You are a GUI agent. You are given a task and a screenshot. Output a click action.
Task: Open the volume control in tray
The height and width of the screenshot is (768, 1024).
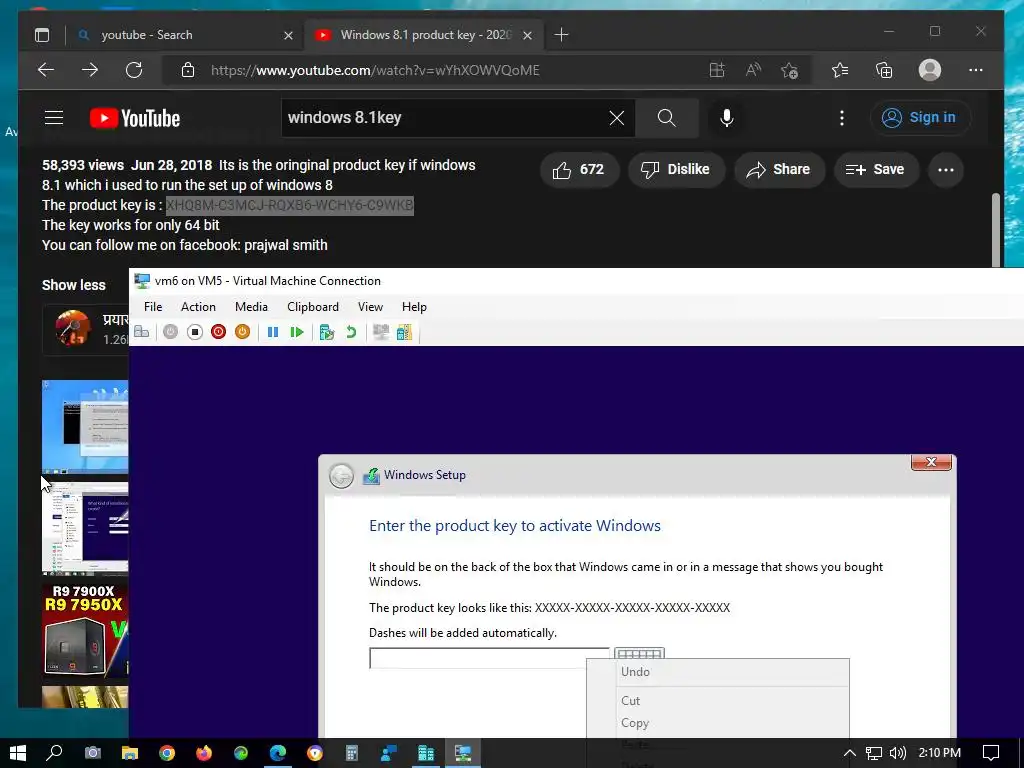click(897, 753)
